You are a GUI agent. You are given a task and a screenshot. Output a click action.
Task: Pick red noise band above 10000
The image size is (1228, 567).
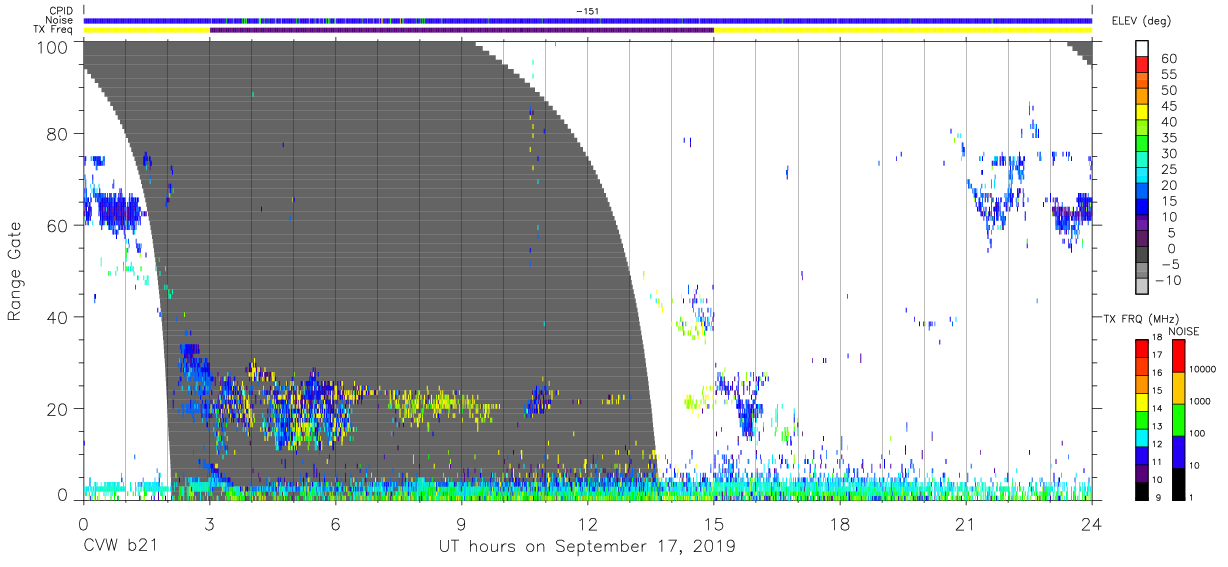coord(1177,356)
